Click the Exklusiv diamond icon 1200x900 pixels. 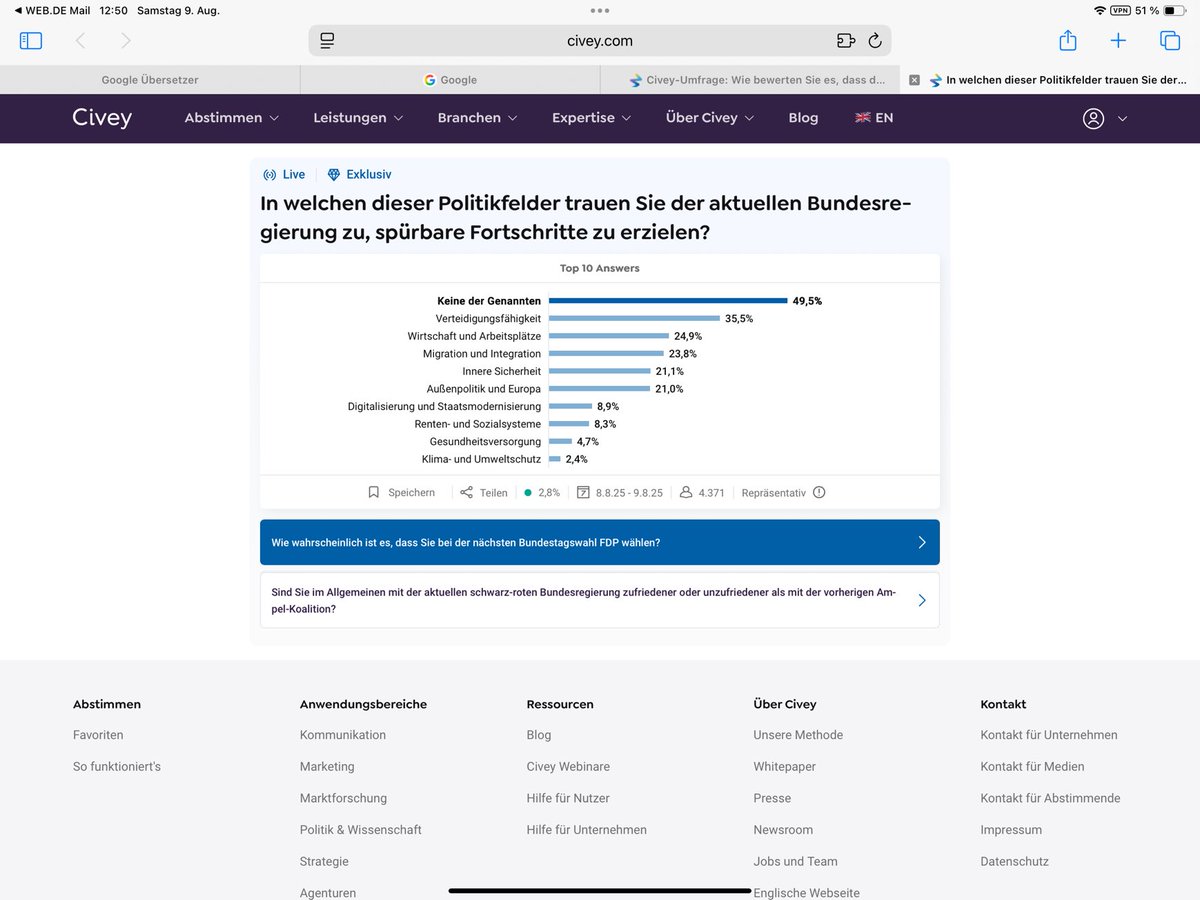click(334, 174)
